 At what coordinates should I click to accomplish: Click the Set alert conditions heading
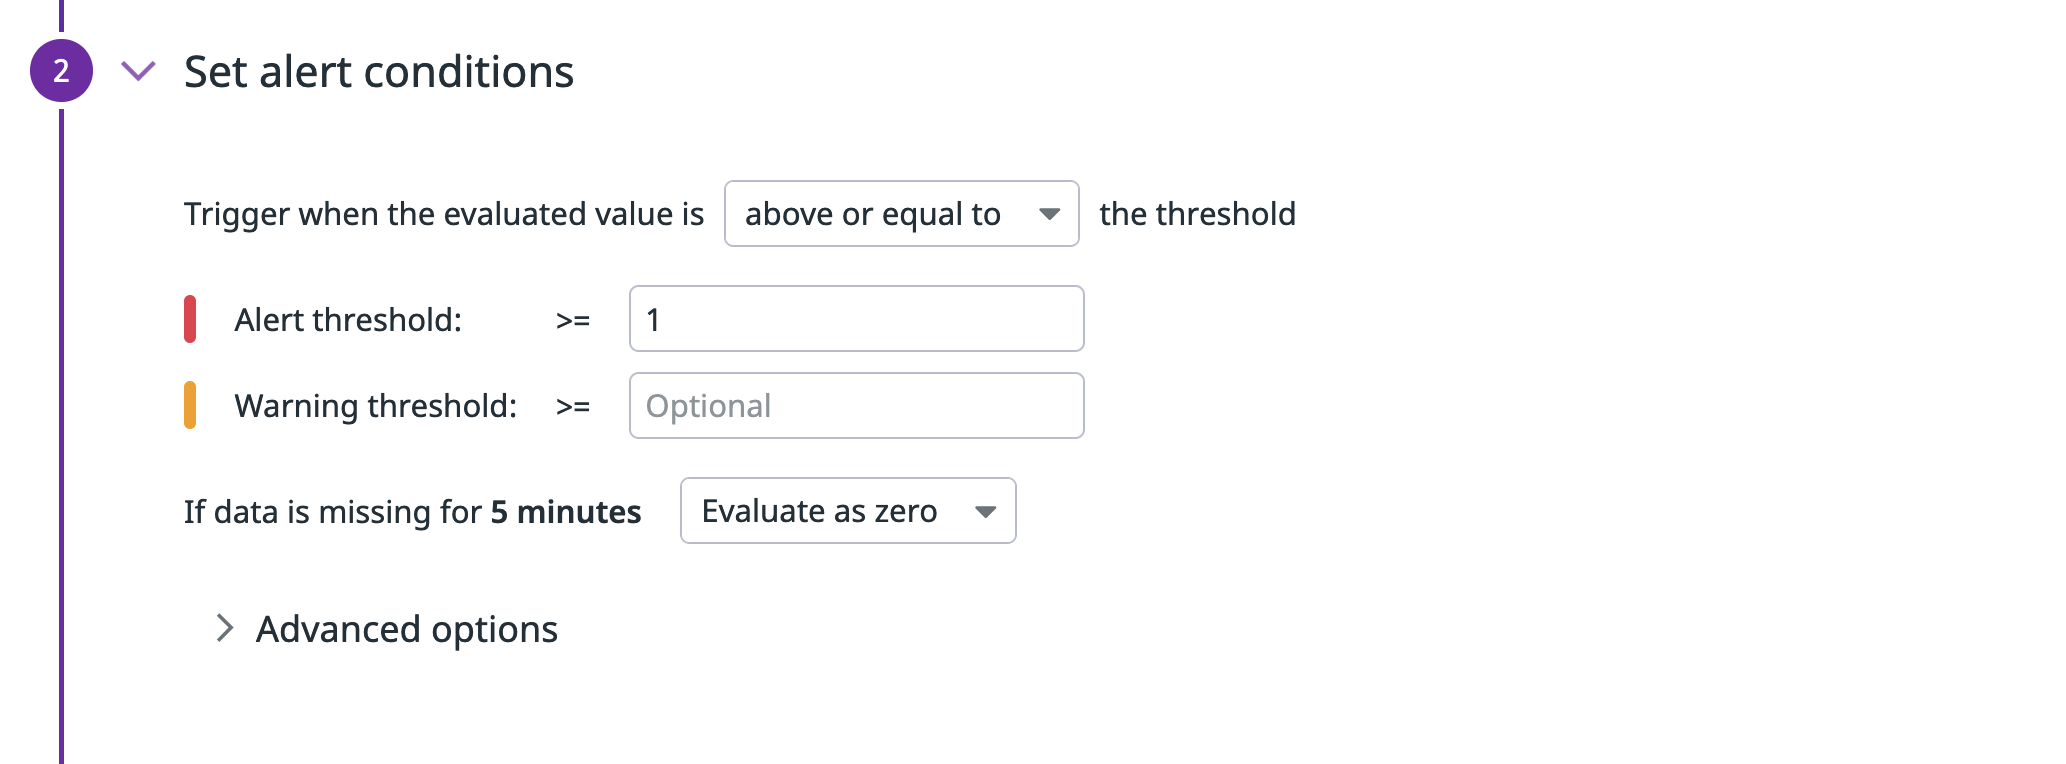pyautogui.click(x=378, y=71)
